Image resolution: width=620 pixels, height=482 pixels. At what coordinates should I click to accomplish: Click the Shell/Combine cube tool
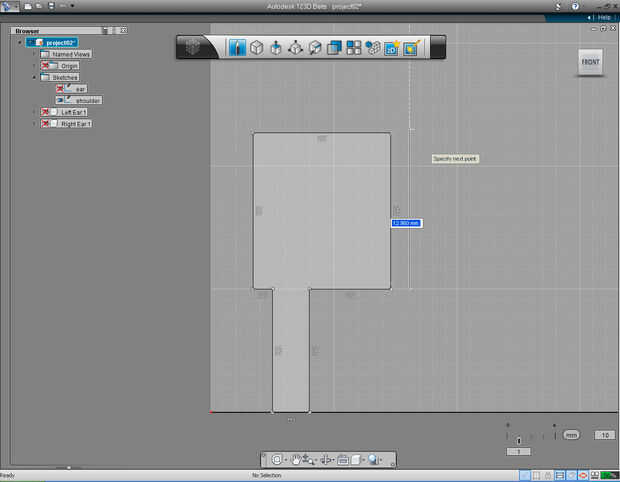[x=315, y=48]
